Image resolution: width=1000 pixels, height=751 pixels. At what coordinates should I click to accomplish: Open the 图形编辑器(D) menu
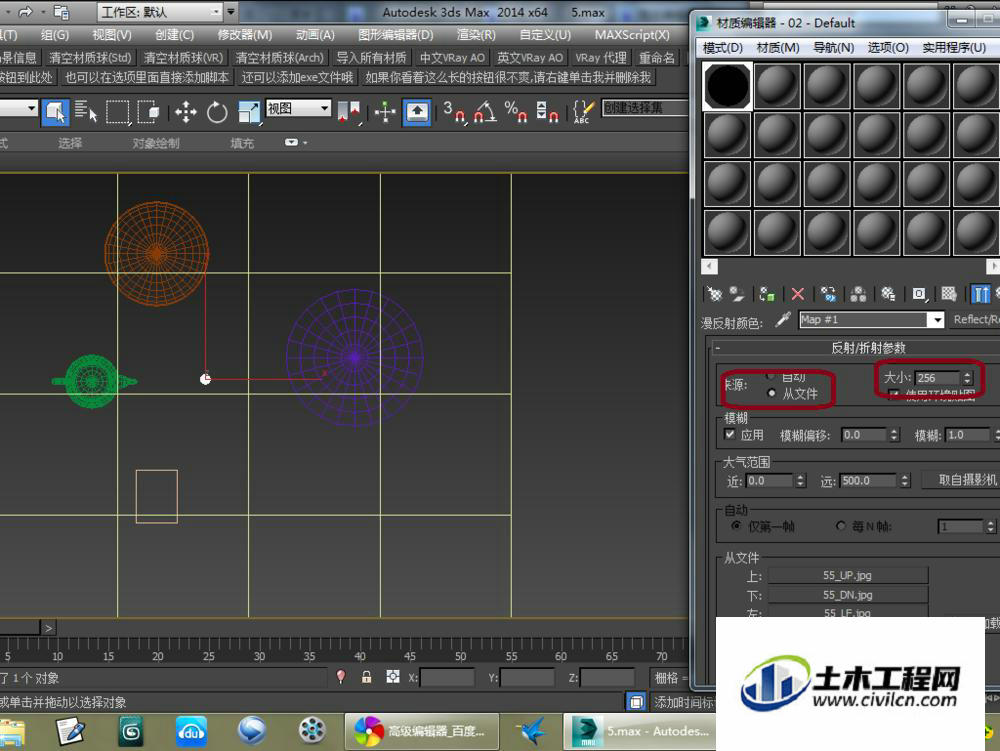click(x=395, y=35)
